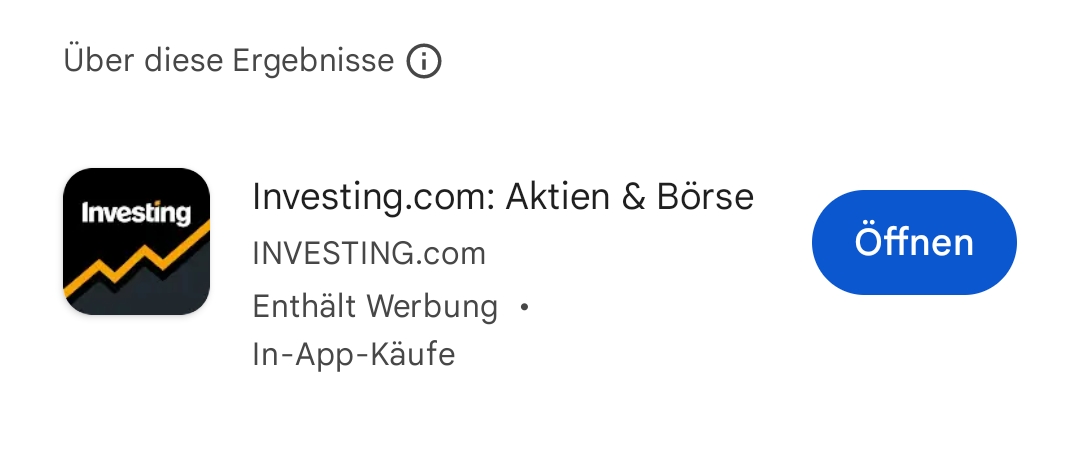Click the white Investing logo text in app icon

tap(136, 213)
